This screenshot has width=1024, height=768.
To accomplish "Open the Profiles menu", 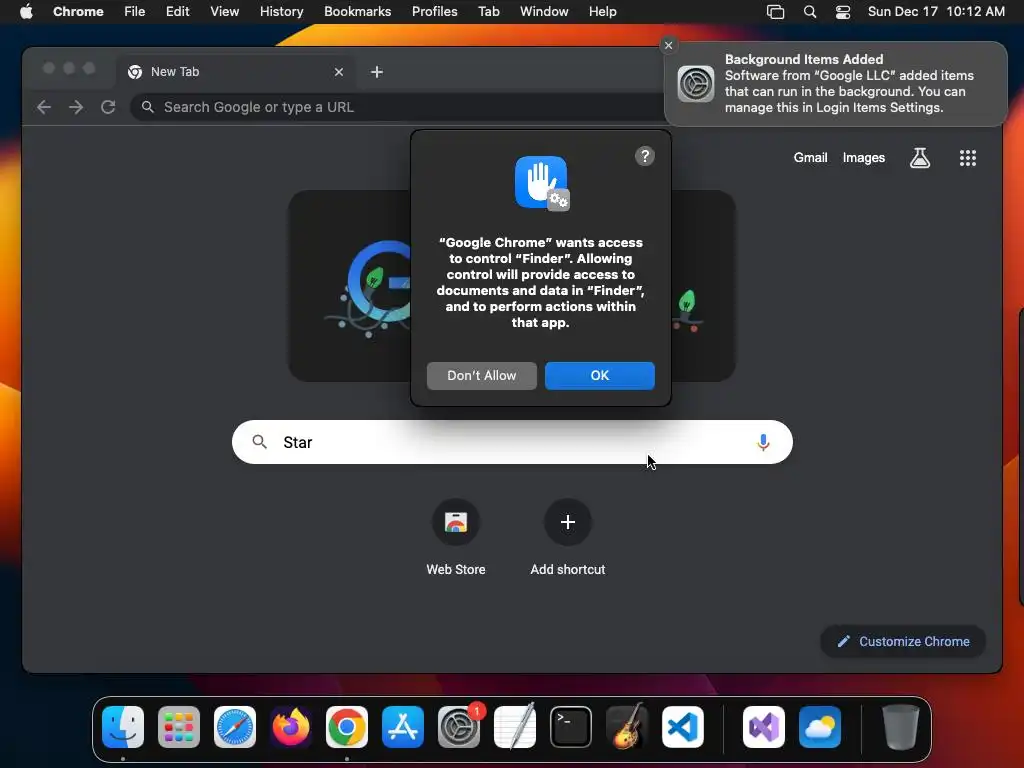I will pos(434,12).
